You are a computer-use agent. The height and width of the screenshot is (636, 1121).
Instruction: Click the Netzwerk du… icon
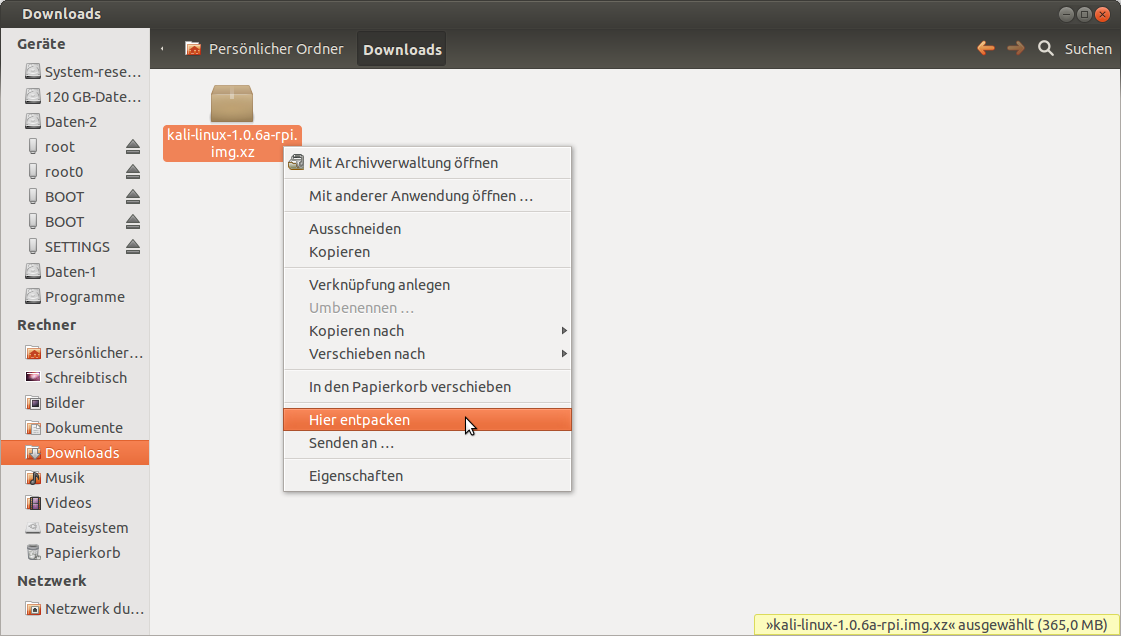pyautogui.click(x=33, y=609)
